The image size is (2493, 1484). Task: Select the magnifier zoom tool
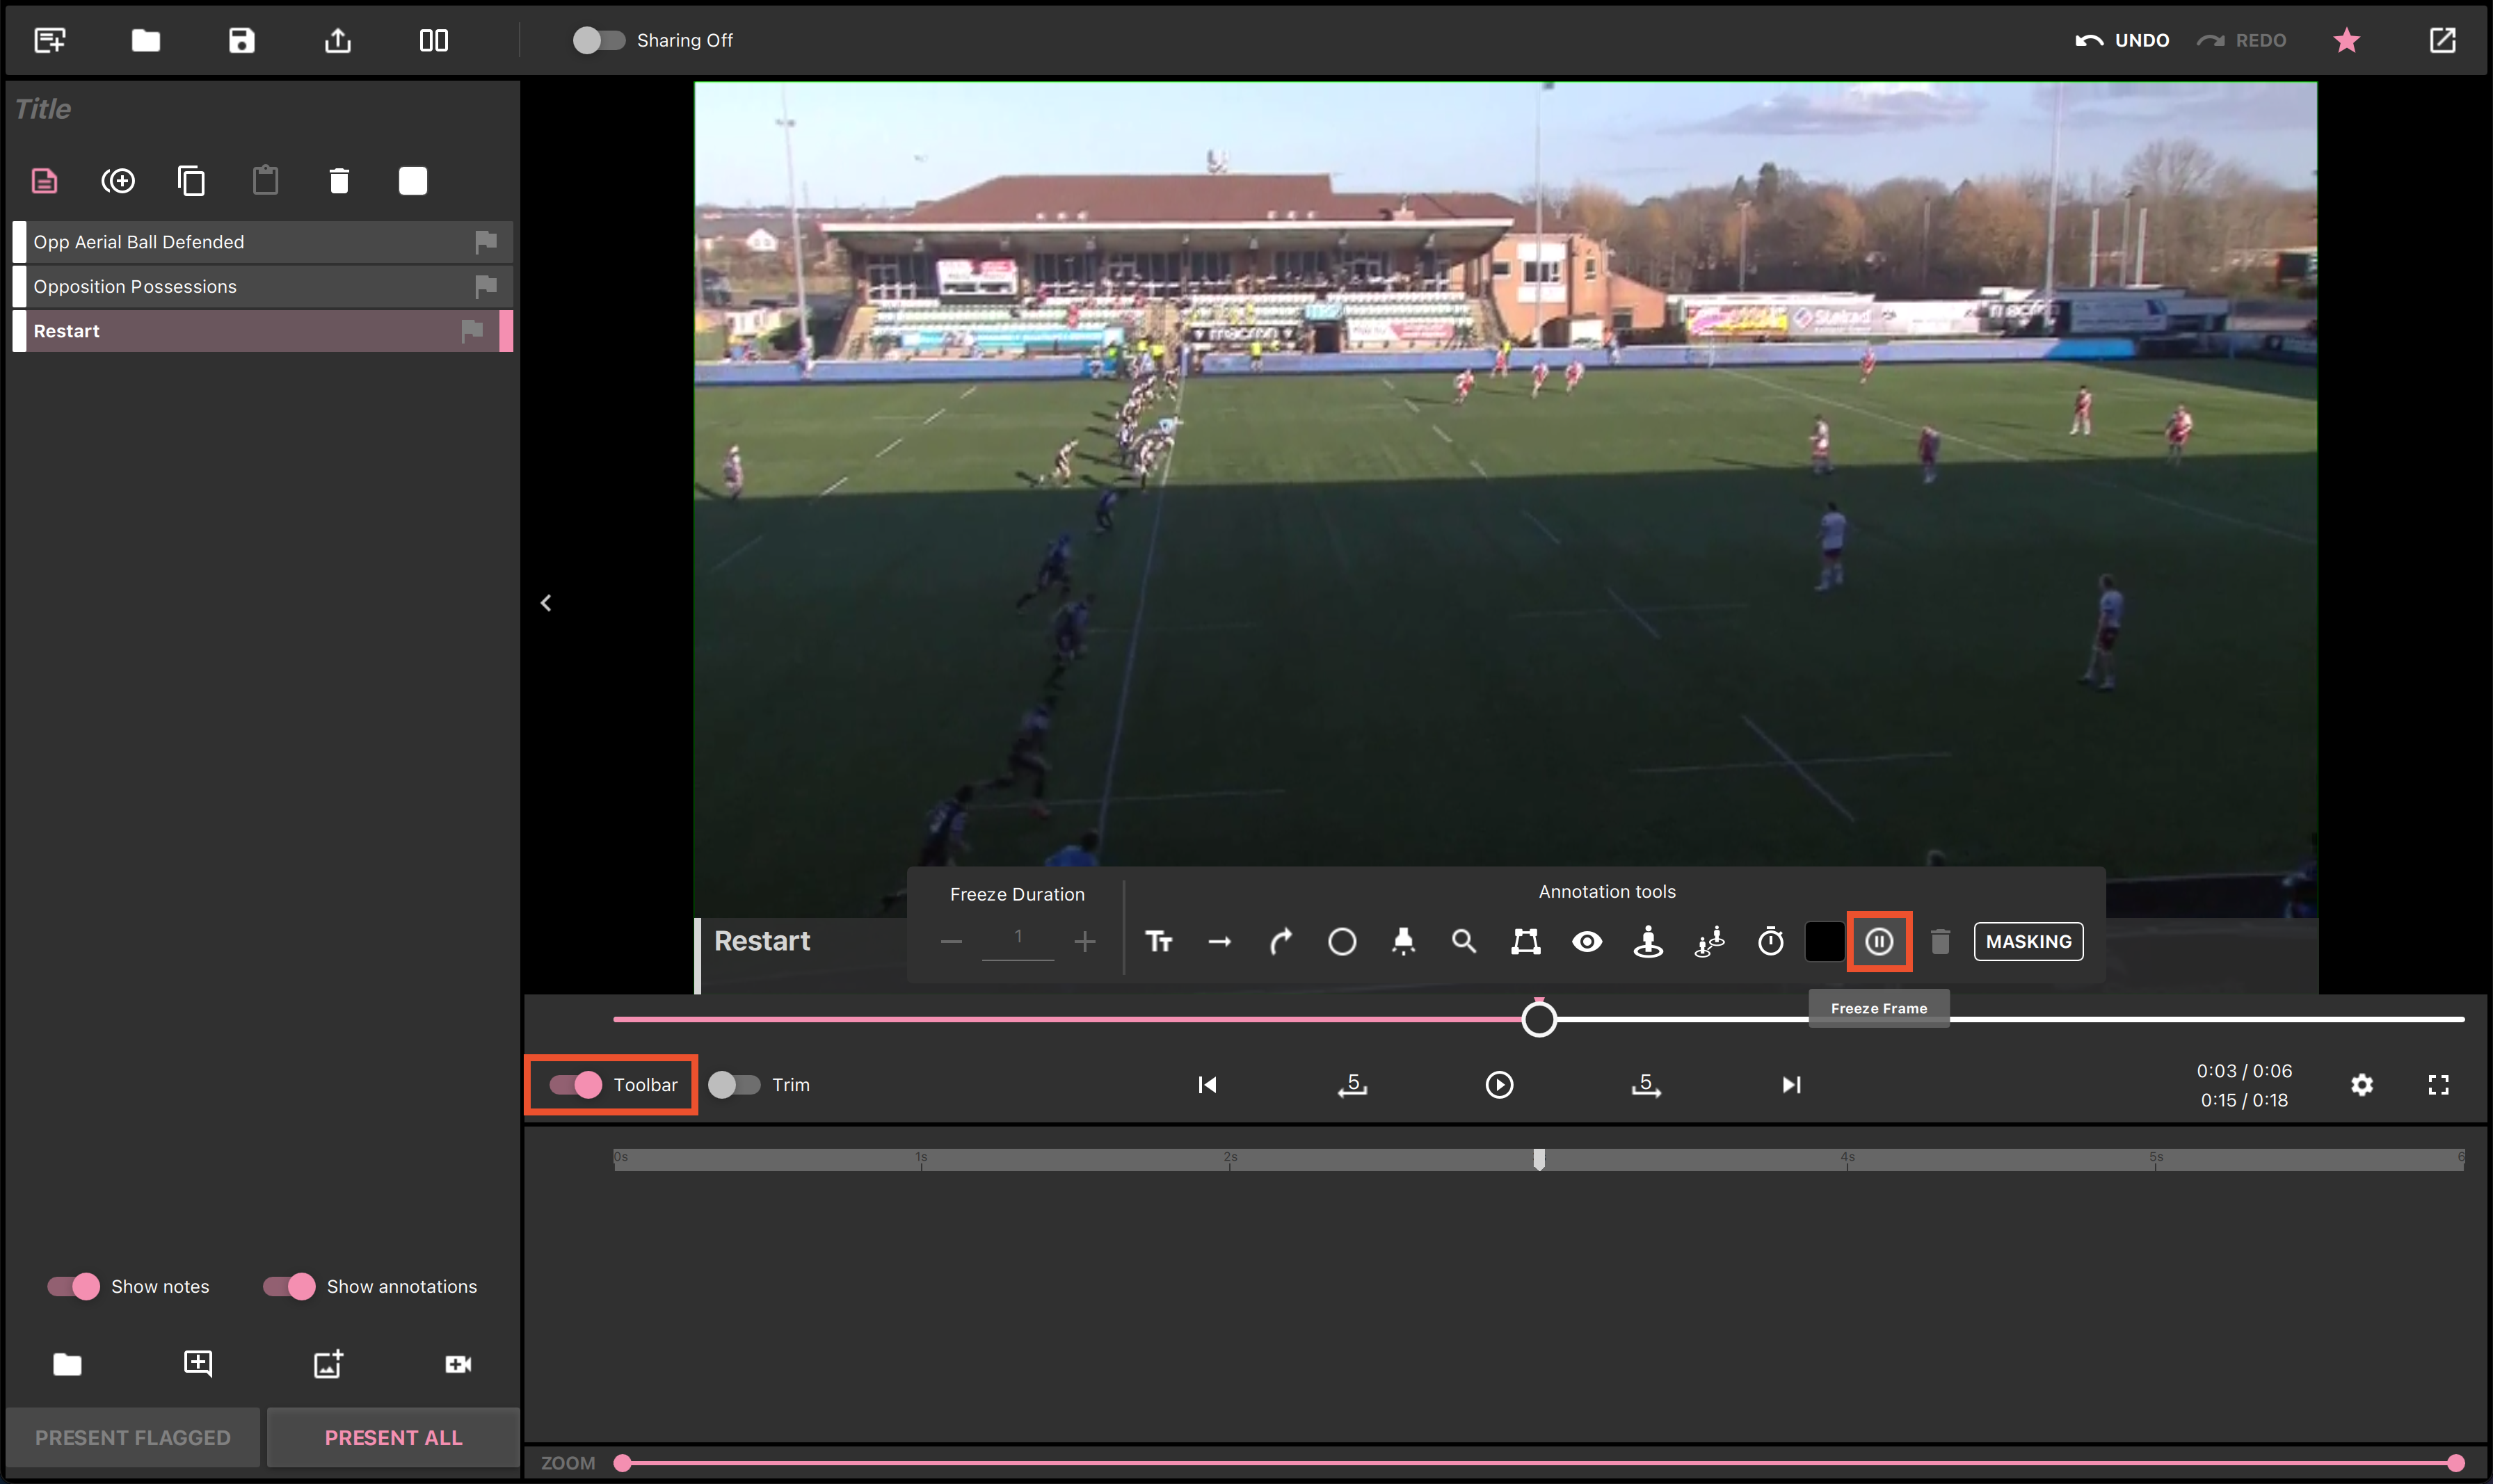coord(1464,941)
